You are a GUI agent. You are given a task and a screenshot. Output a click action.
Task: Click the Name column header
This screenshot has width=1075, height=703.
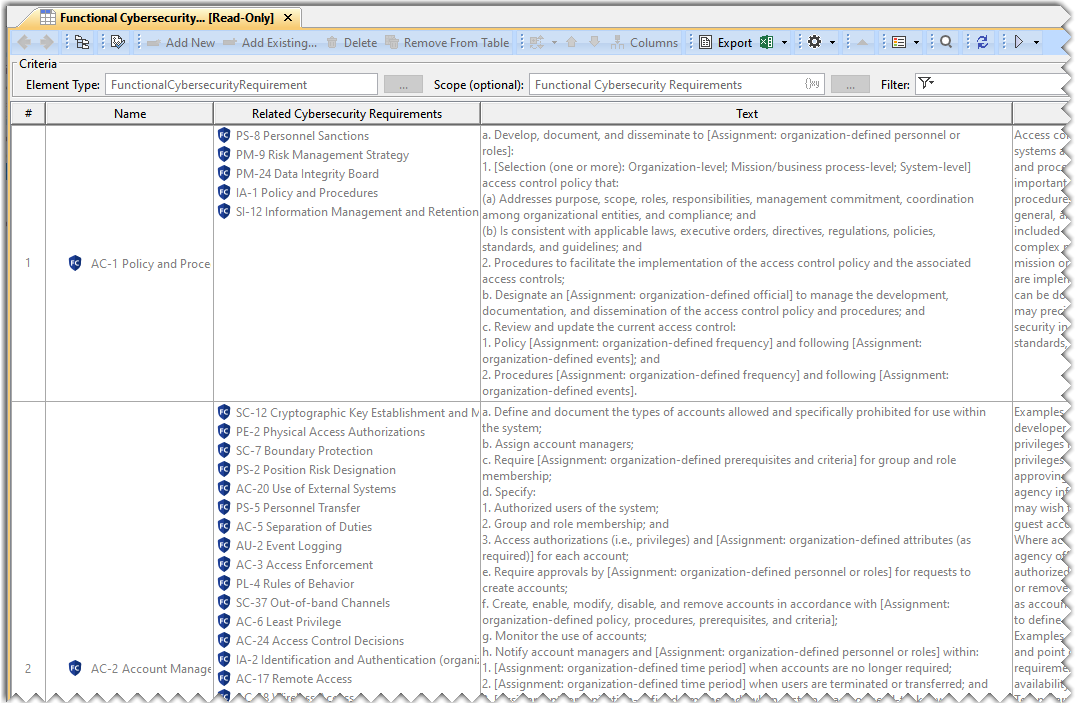coord(130,113)
